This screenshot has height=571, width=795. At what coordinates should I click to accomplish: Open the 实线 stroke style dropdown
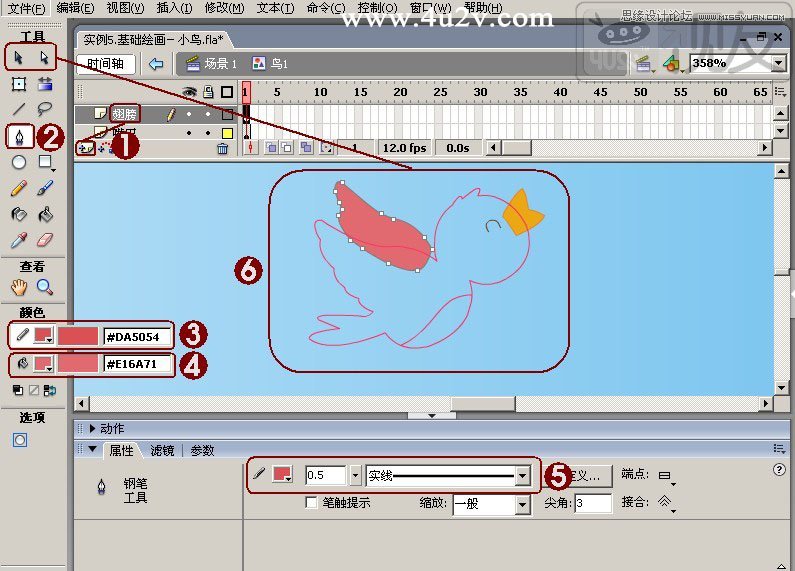(522, 476)
